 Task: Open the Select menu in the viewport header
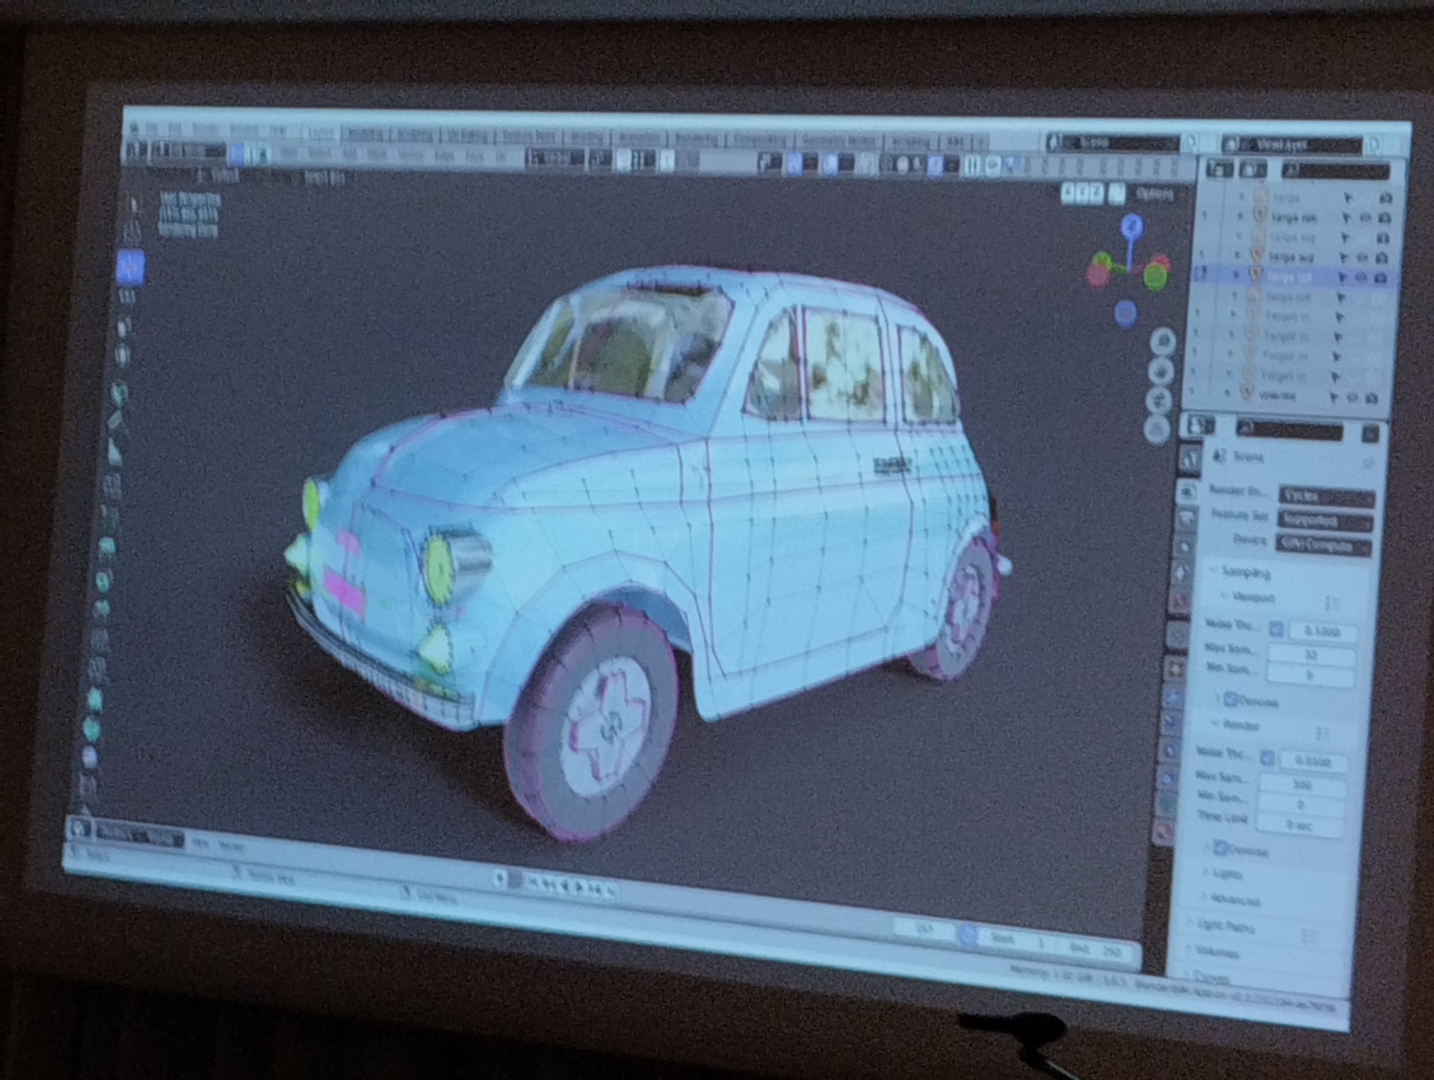pos(319,153)
